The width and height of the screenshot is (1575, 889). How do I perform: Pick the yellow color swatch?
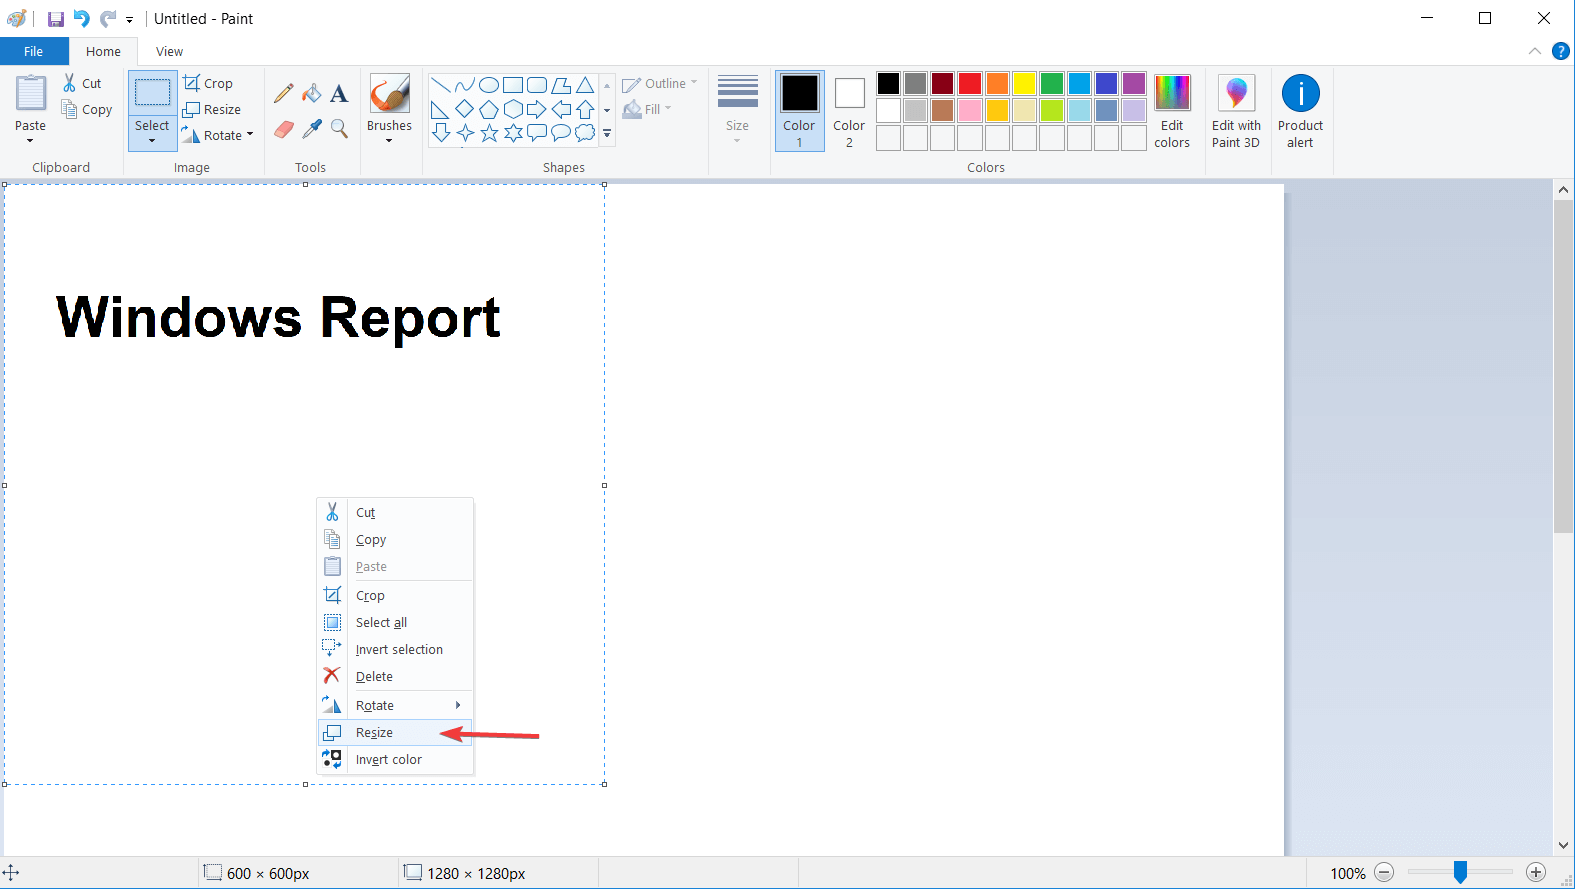1024,83
